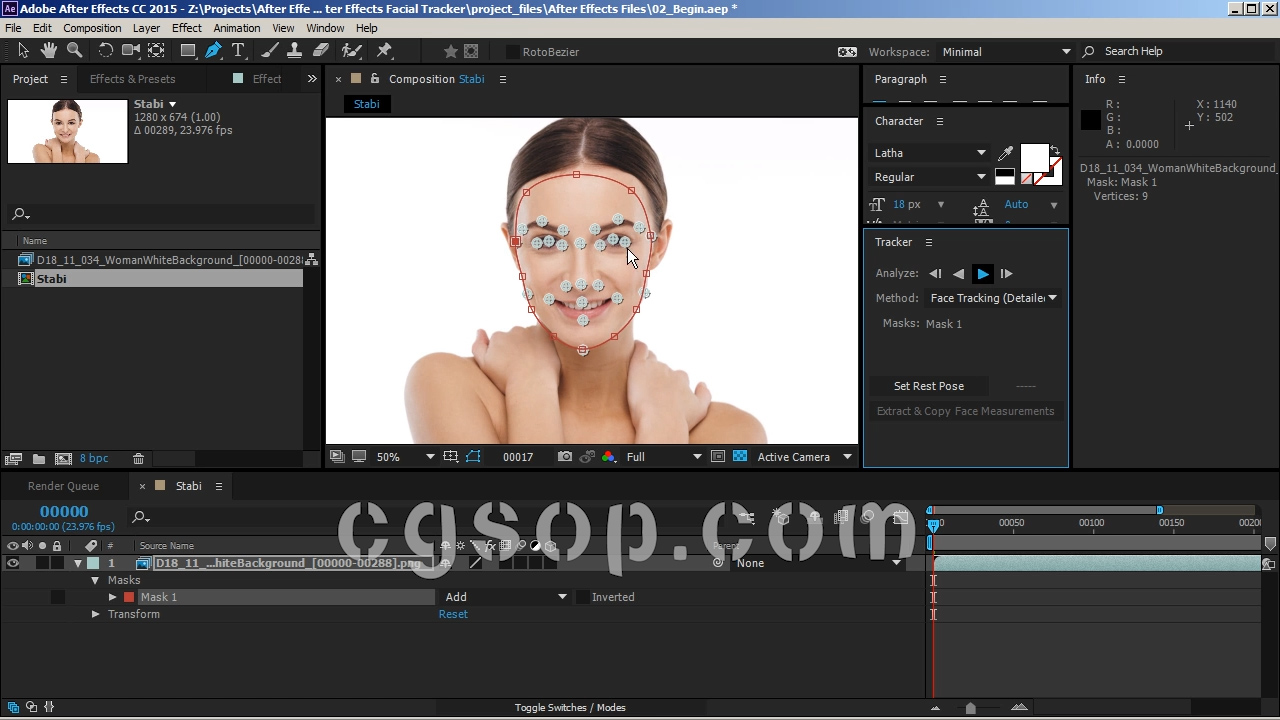Toggle the RotoBezier checkbox

click(512, 52)
